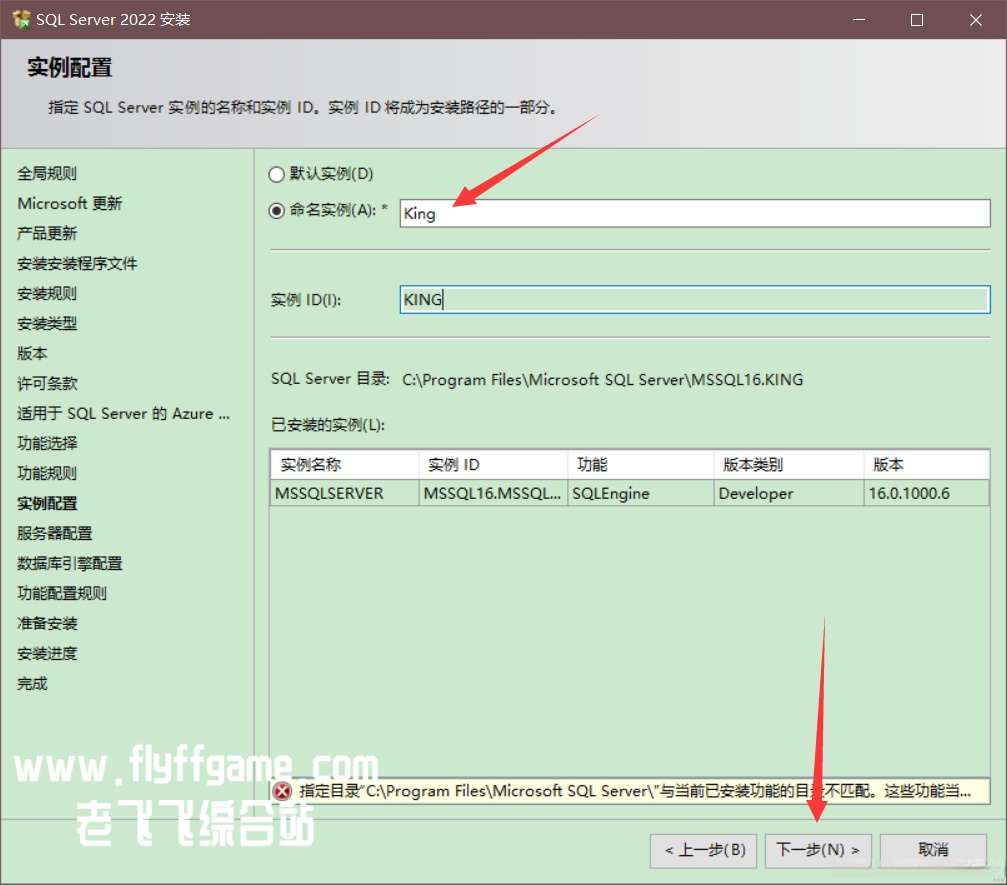Click the 产品更新 step in the sidebar
1007x885 pixels.
47,233
